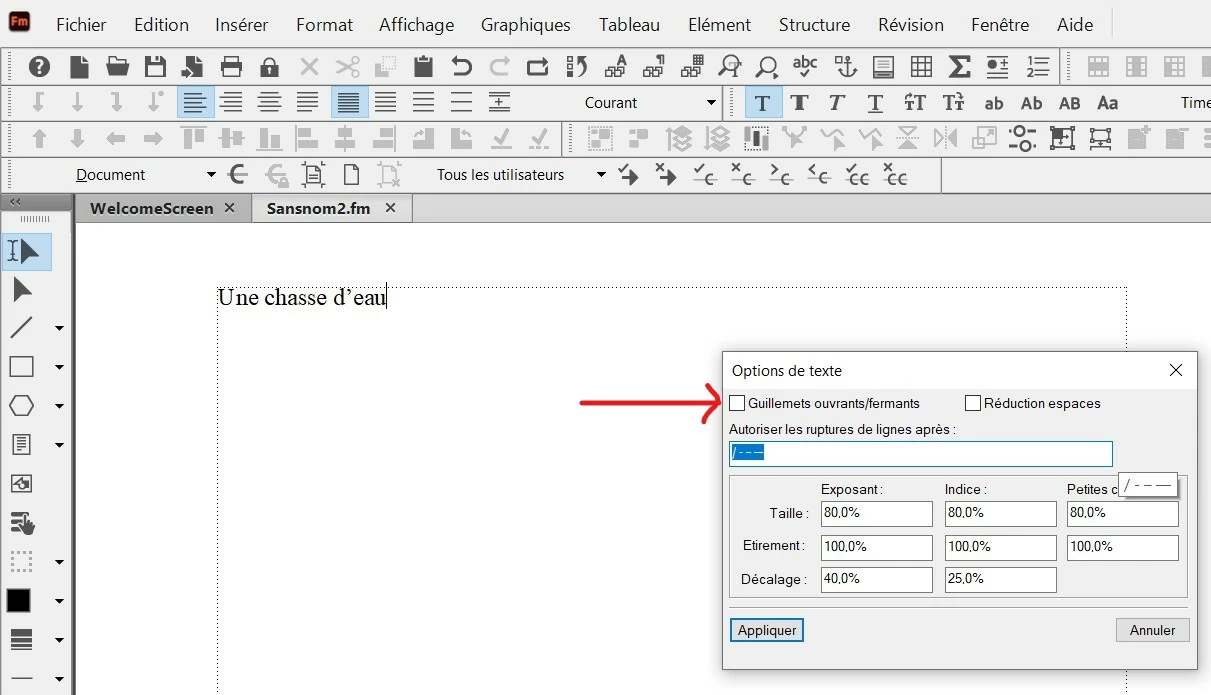Set text to uppercase (AB icon)
This screenshot has width=1211, height=695.
pyautogui.click(x=1069, y=103)
